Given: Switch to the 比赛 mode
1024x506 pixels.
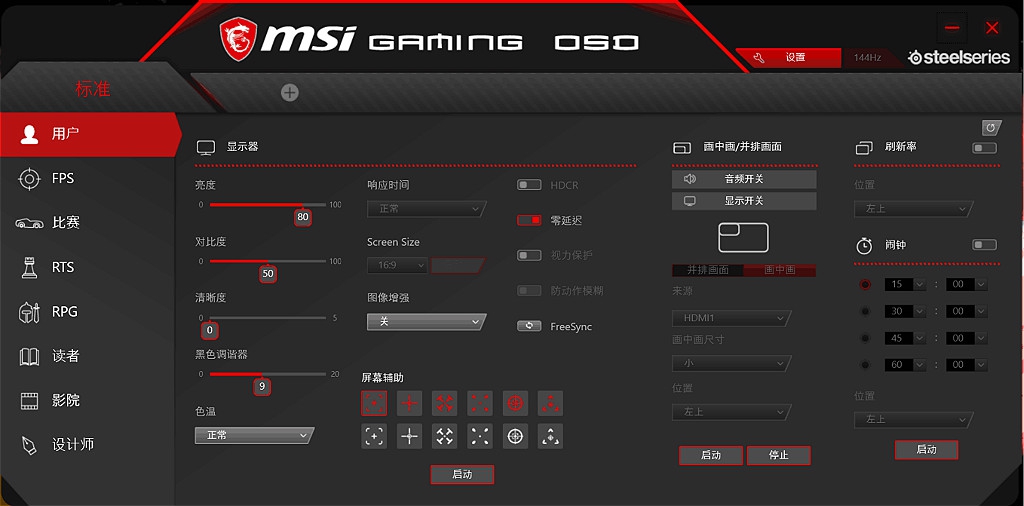Looking at the screenshot, I should coord(88,223).
